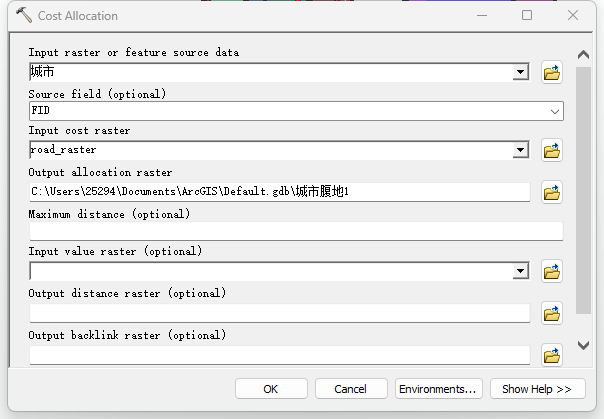Click the 'Source field (optional)' label
The height and width of the screenshot is (419, 604).
coord(97,94)
